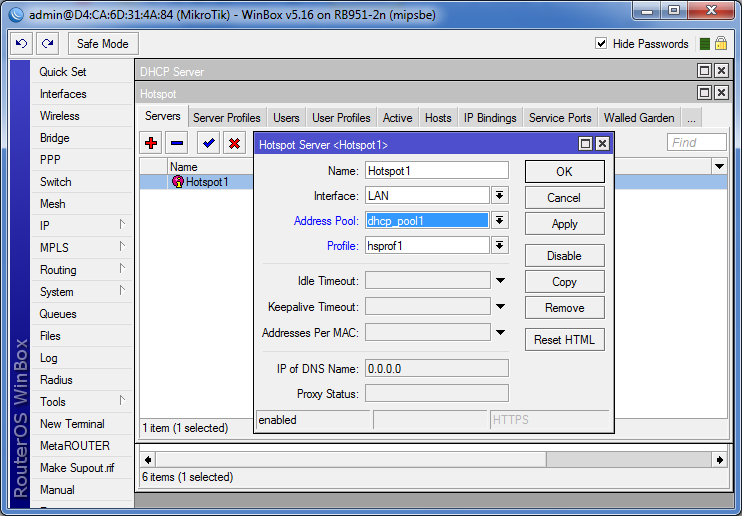Open Quick Set from sidebar
The width and height of the screenshot is (742, 516).
coord(81,71)
